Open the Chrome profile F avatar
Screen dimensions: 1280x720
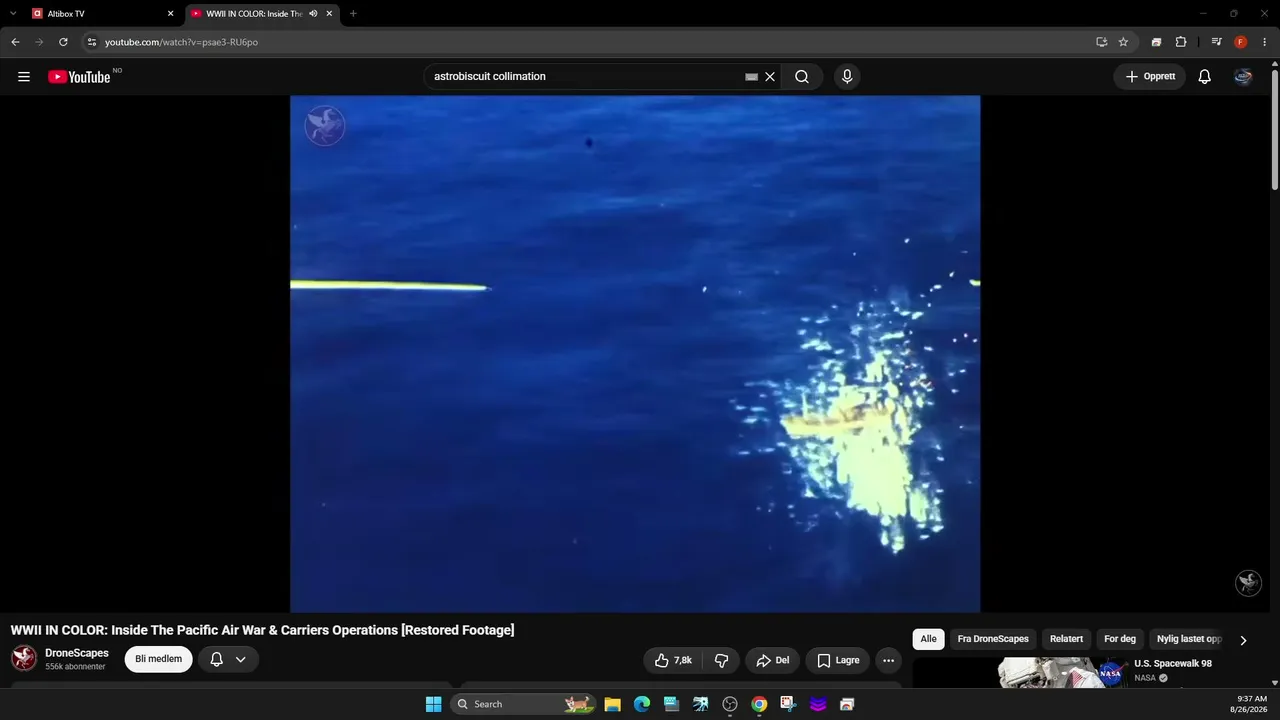1241,42
